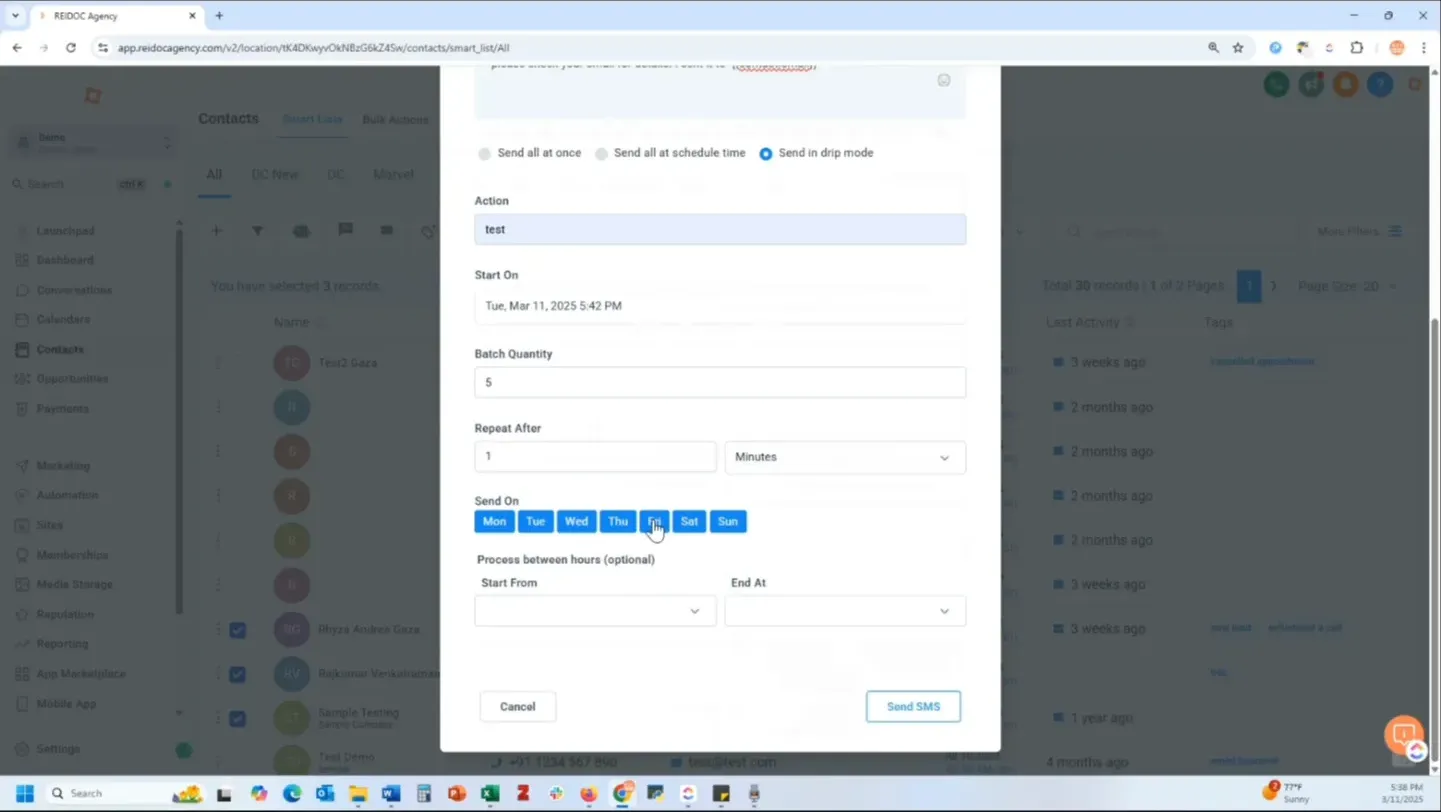Open the browser extensions puzzle icon
Screen dimensions: 1441x812
click(x=1357, y=48)
